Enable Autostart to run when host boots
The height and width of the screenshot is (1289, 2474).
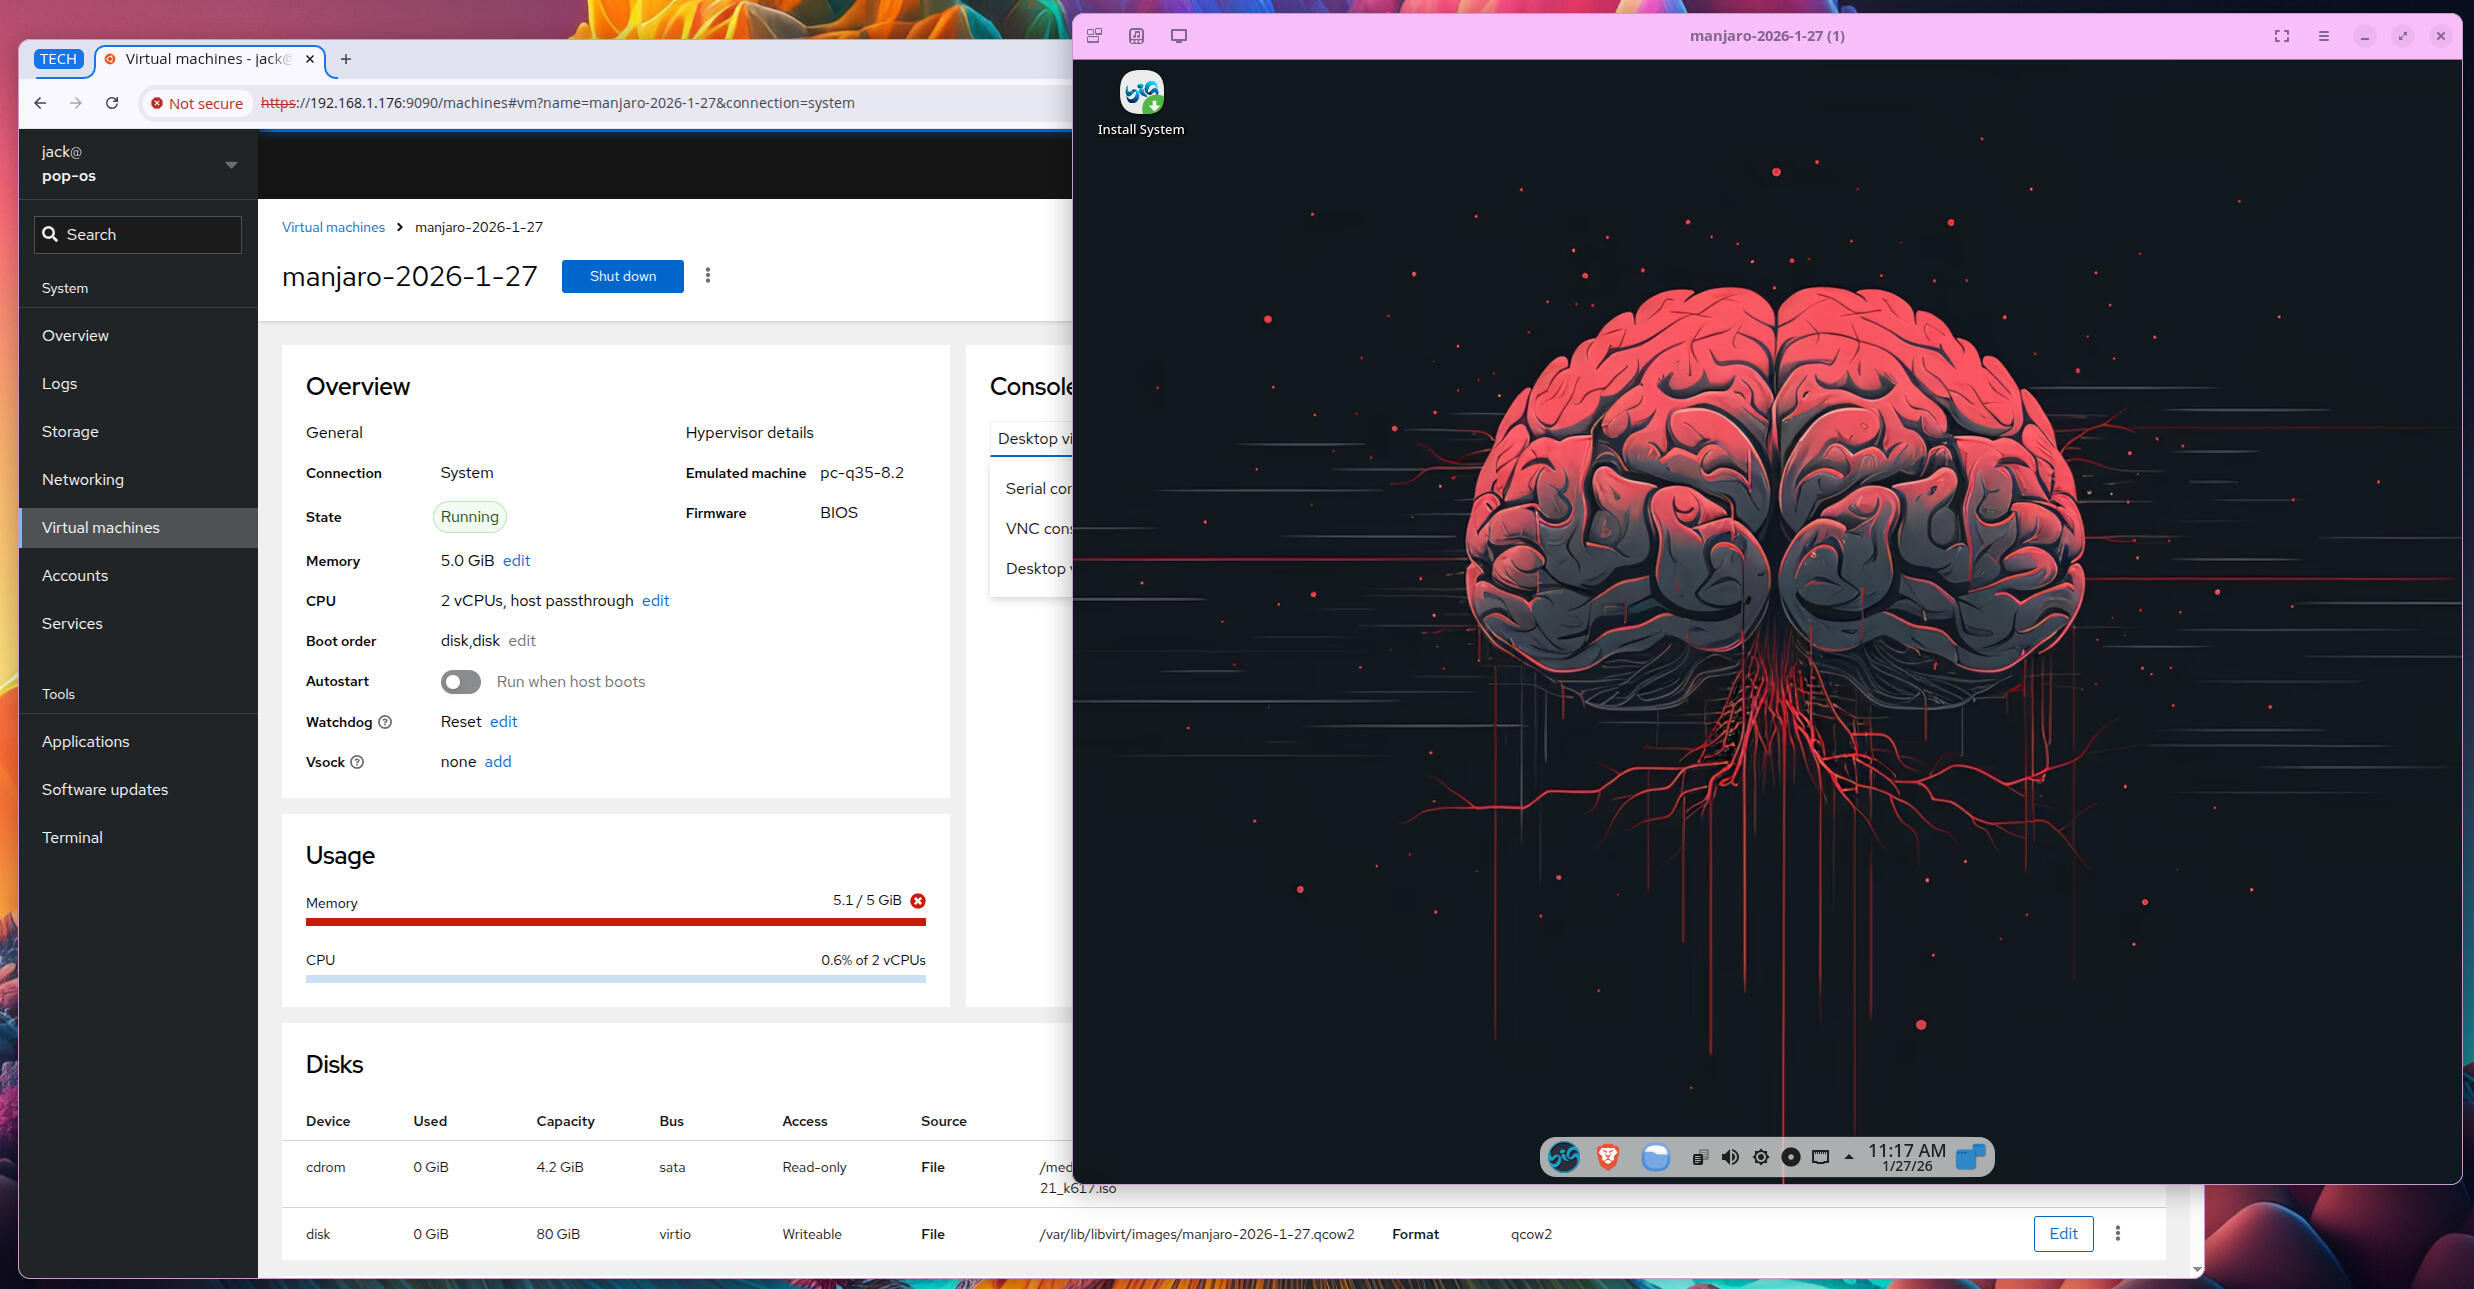pos(460,681)
